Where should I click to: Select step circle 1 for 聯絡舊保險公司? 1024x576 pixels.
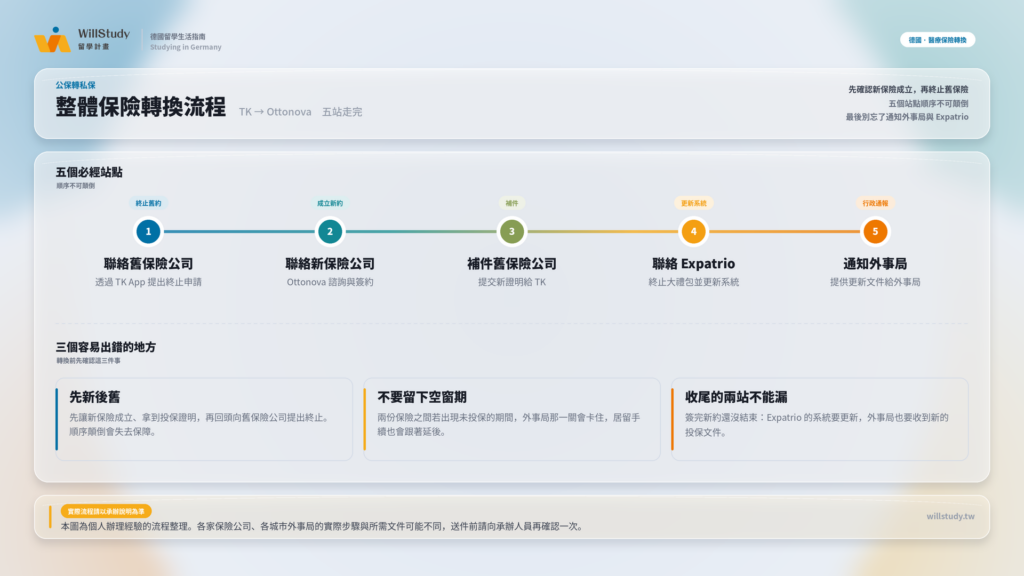148,231
